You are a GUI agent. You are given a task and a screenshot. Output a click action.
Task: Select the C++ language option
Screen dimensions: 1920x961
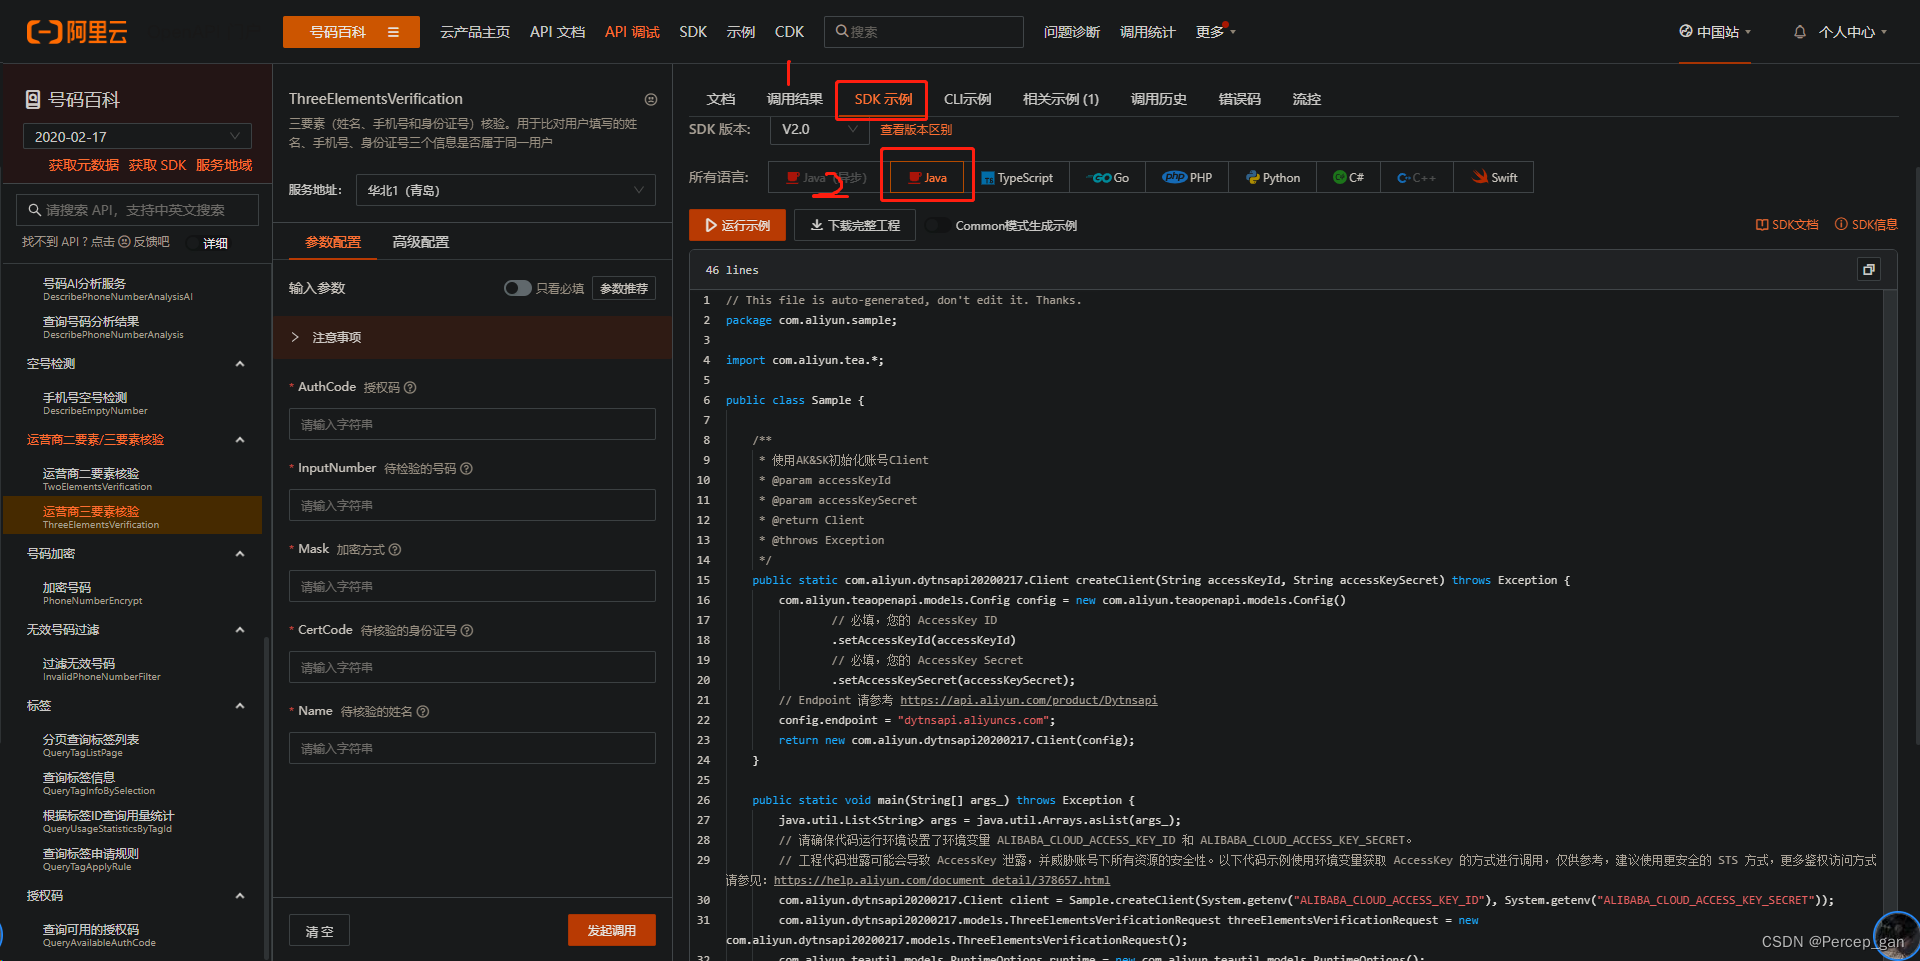click(1417, 178)
